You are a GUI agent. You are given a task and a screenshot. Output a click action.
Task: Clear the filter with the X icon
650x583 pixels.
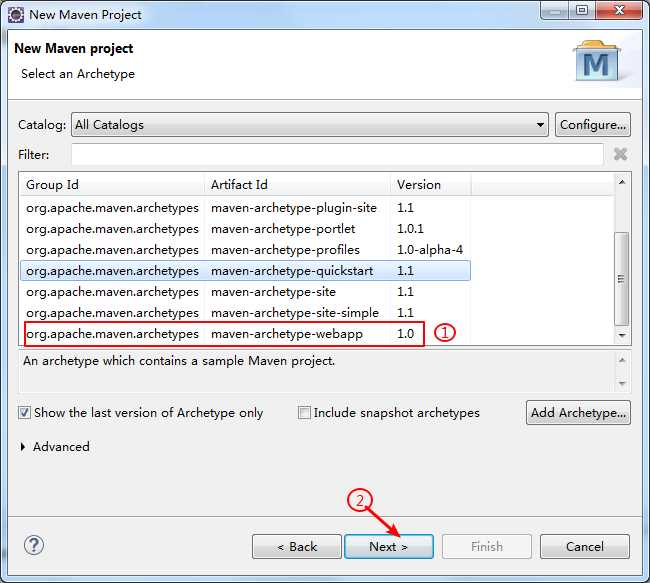620,154
